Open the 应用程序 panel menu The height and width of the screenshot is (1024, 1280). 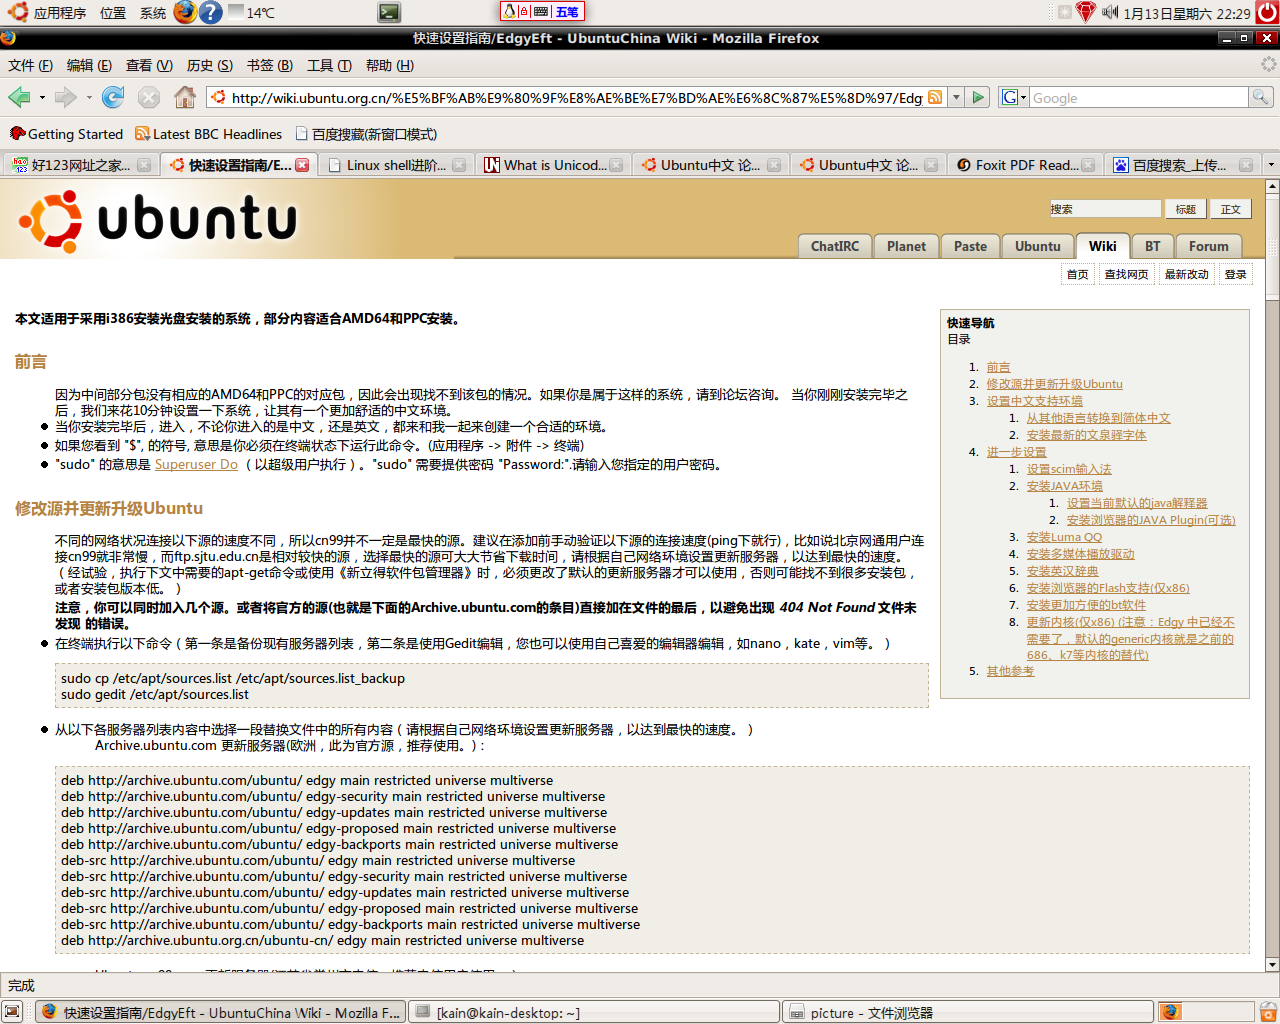59,13
